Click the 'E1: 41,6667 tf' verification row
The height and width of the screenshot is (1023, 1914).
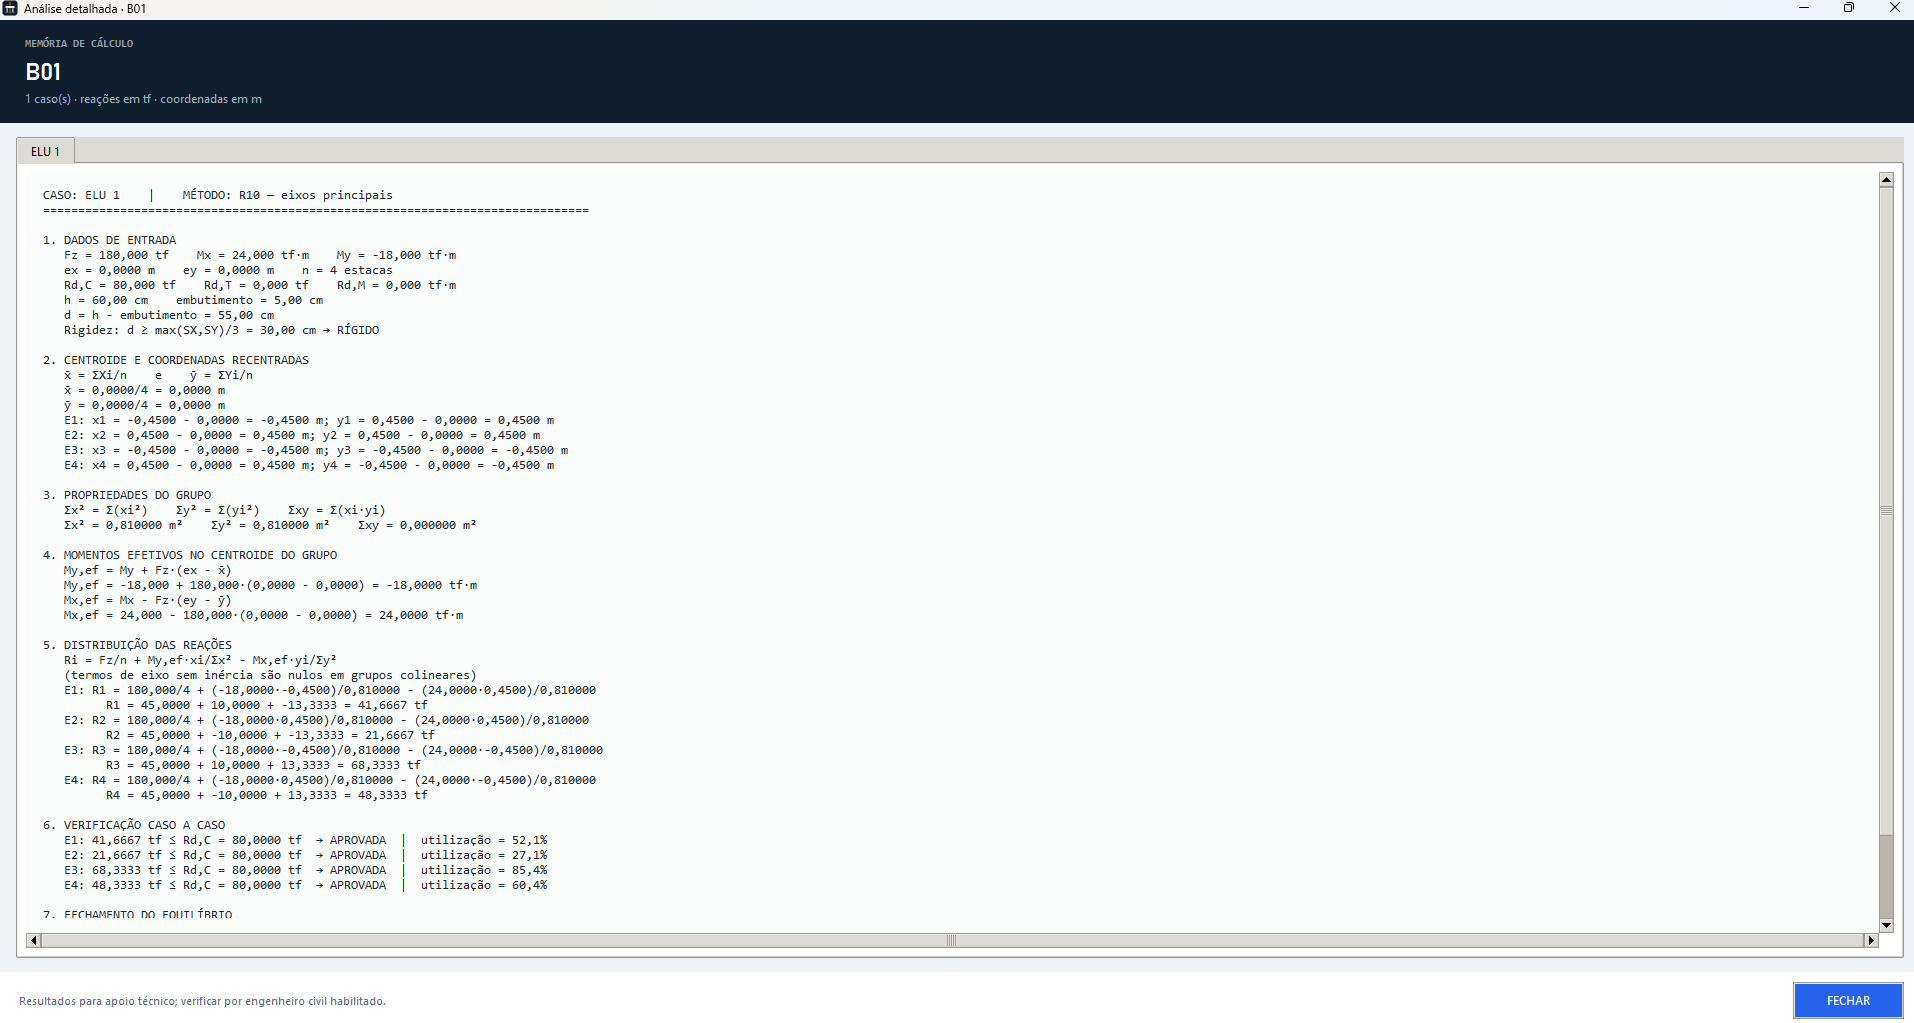pyautogui.click(x=306, y=840)
